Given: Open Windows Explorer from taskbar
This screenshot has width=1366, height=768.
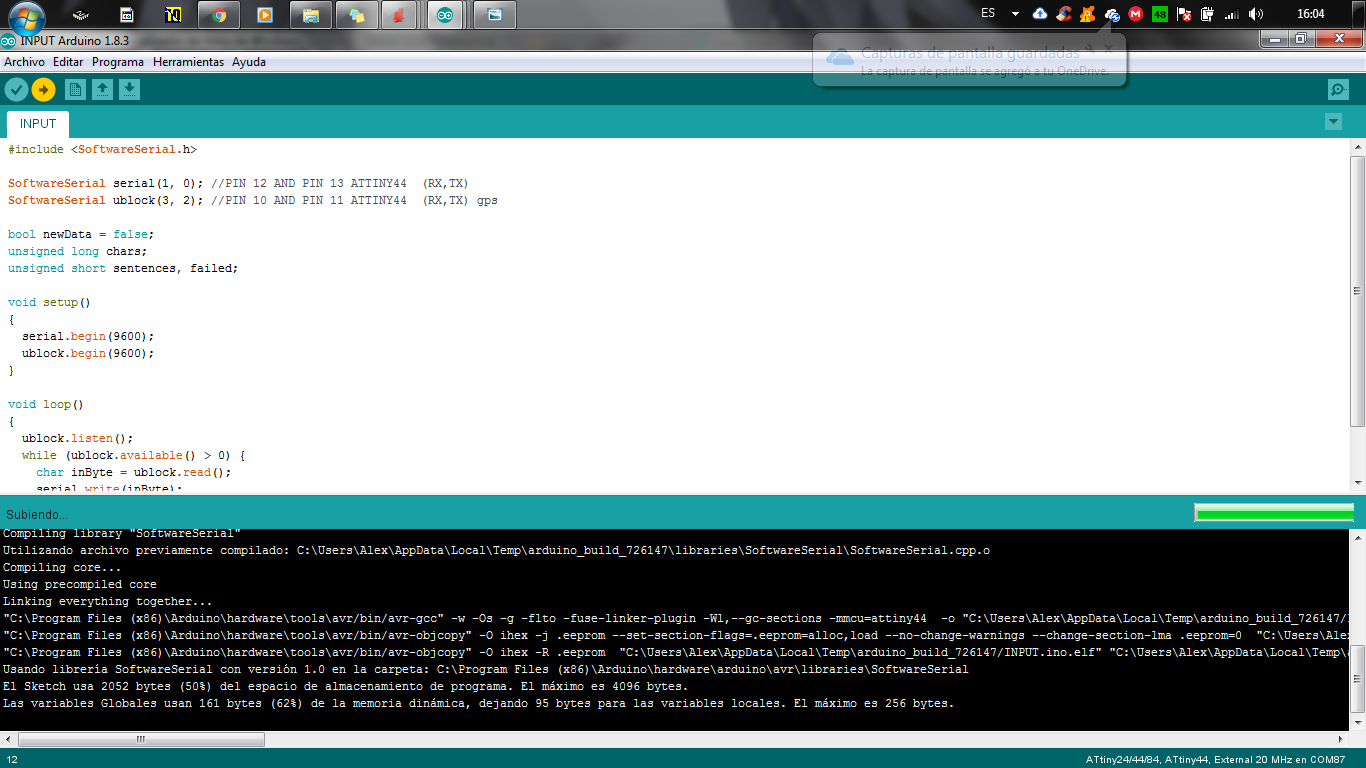Looking at the screenshot, I should tap(311, 15).
